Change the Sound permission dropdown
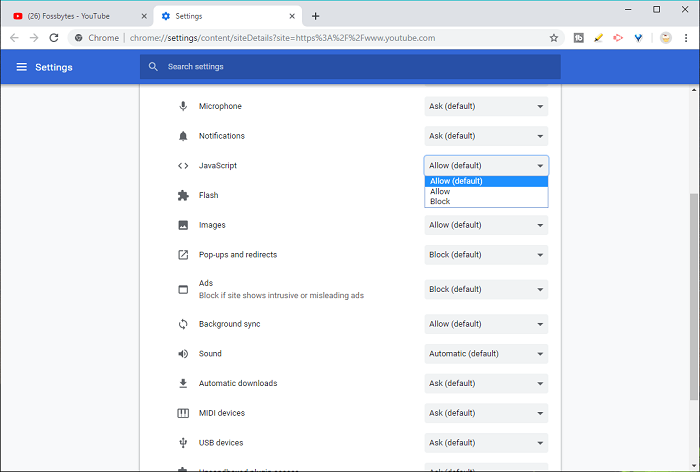 pos(486,354)
